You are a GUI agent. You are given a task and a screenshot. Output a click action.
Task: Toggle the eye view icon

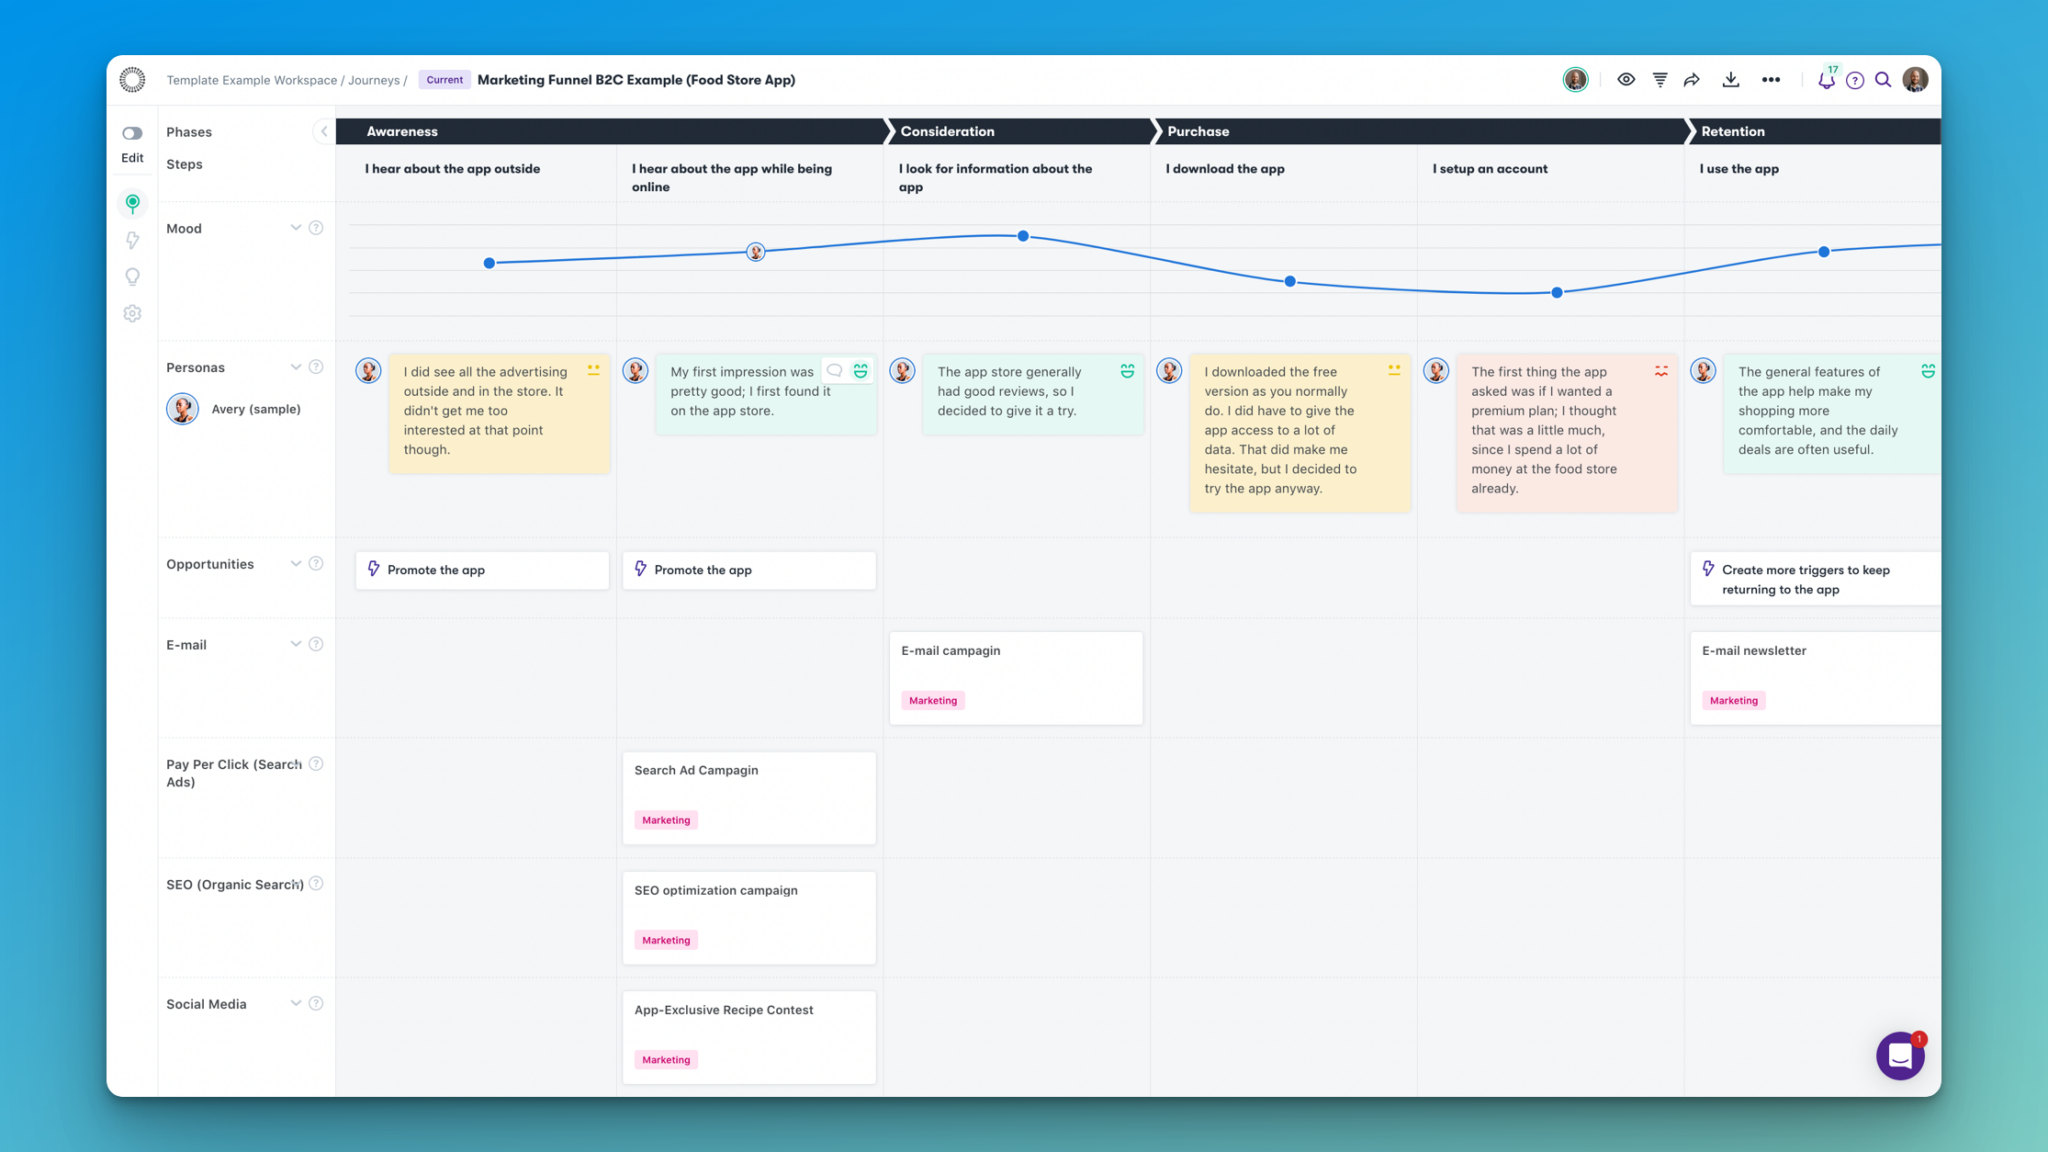(x=1626, y=80)
